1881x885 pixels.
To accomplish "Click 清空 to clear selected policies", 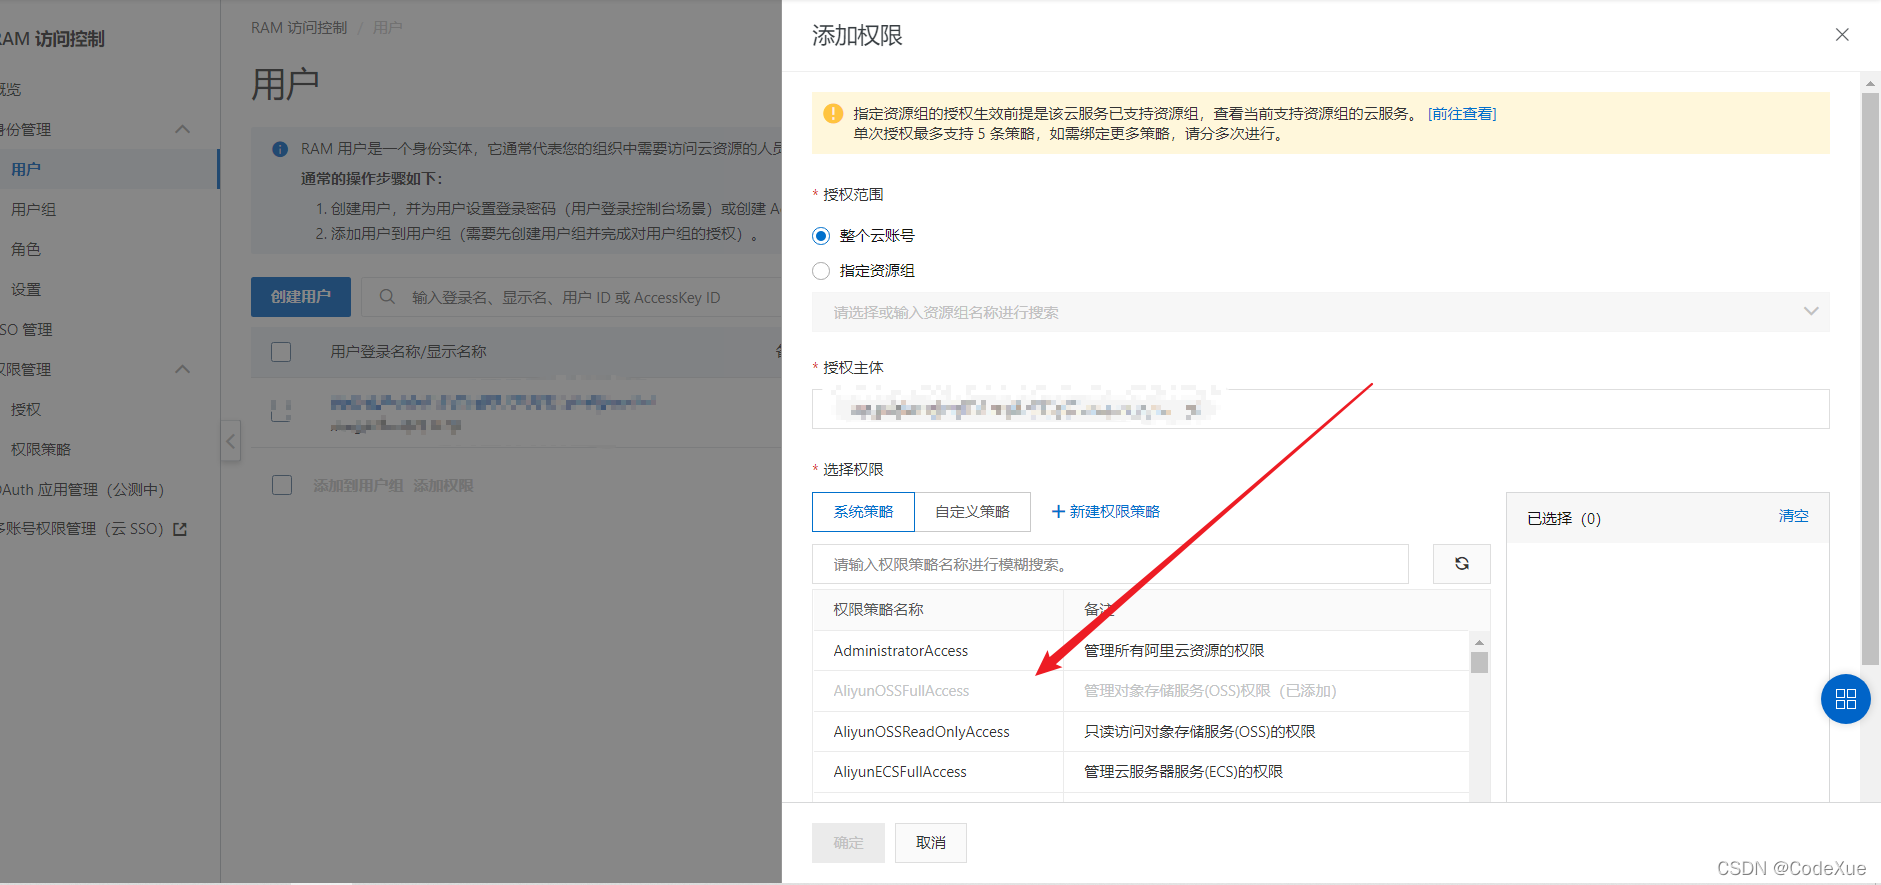I will click(1793, 516).
